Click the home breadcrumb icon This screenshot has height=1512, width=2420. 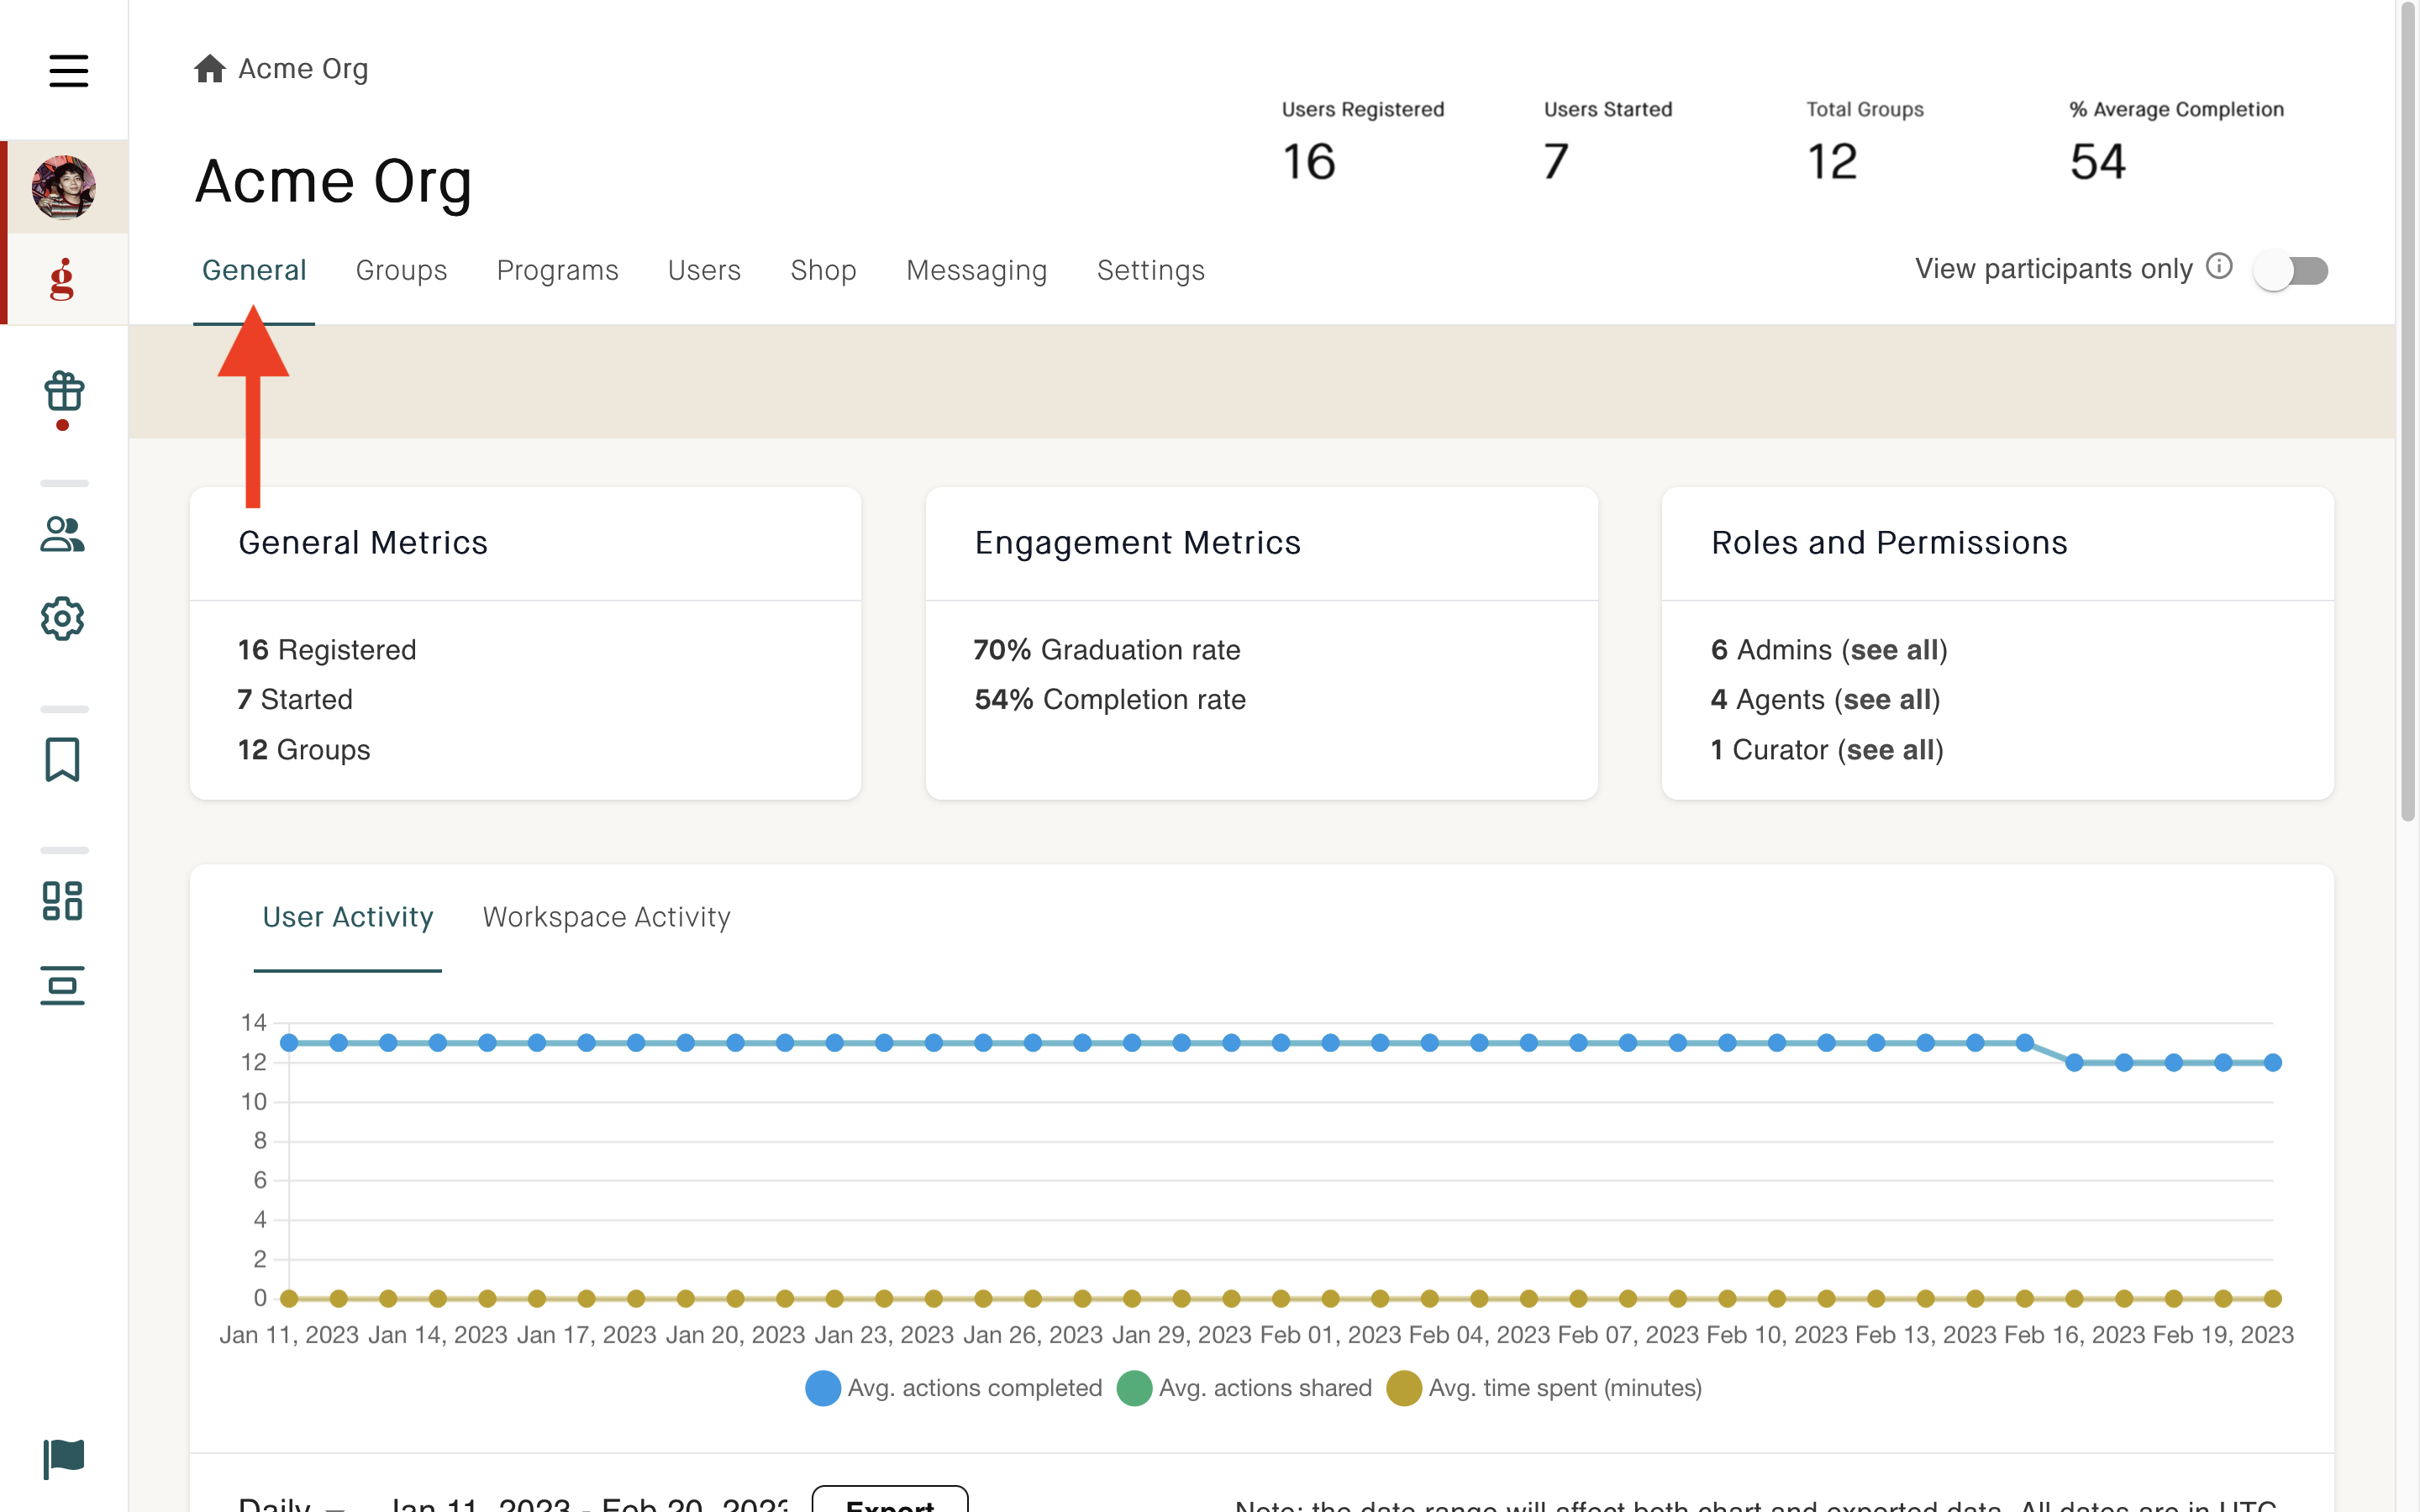[x=209, y=69]
